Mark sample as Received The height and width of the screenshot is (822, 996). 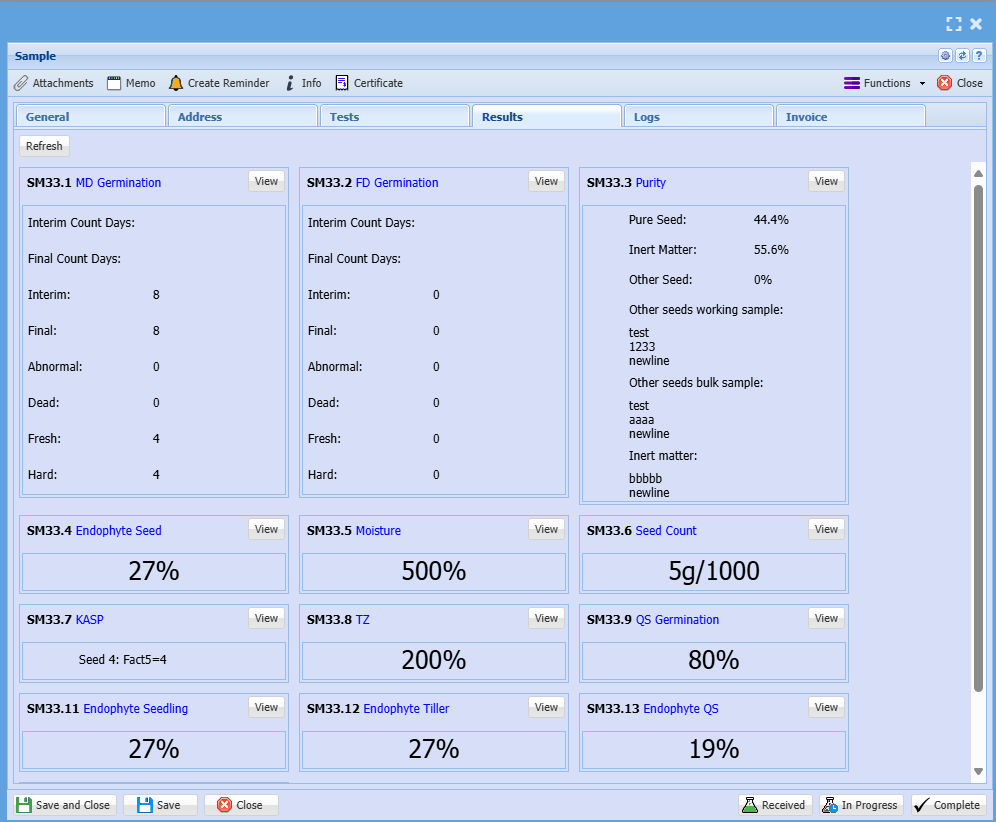click(774, 805)
